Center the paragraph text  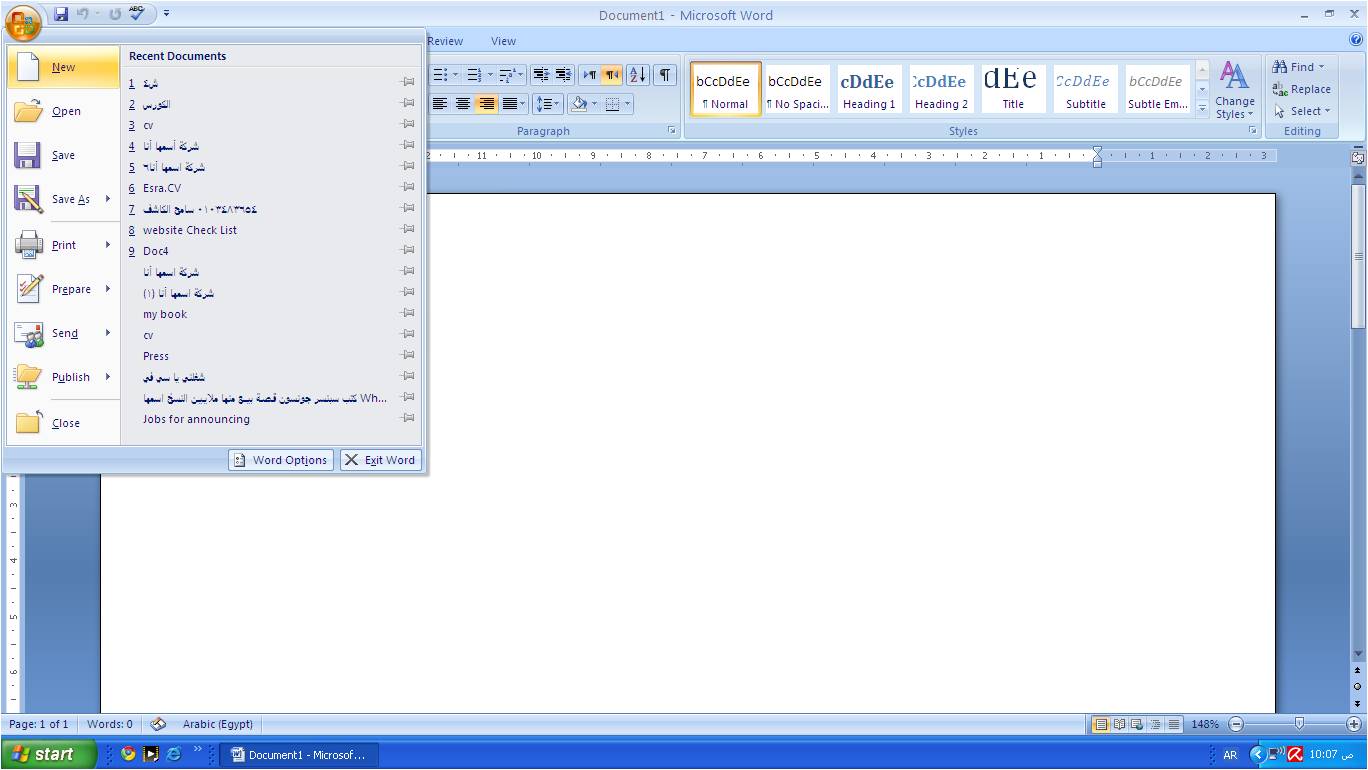462,104
